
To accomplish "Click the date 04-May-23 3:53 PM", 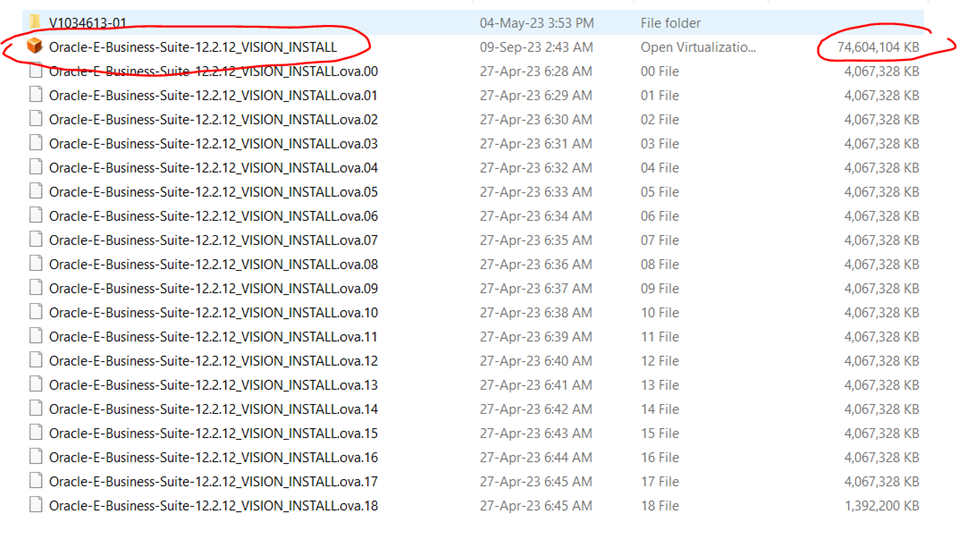I will (x=537, y=23).
